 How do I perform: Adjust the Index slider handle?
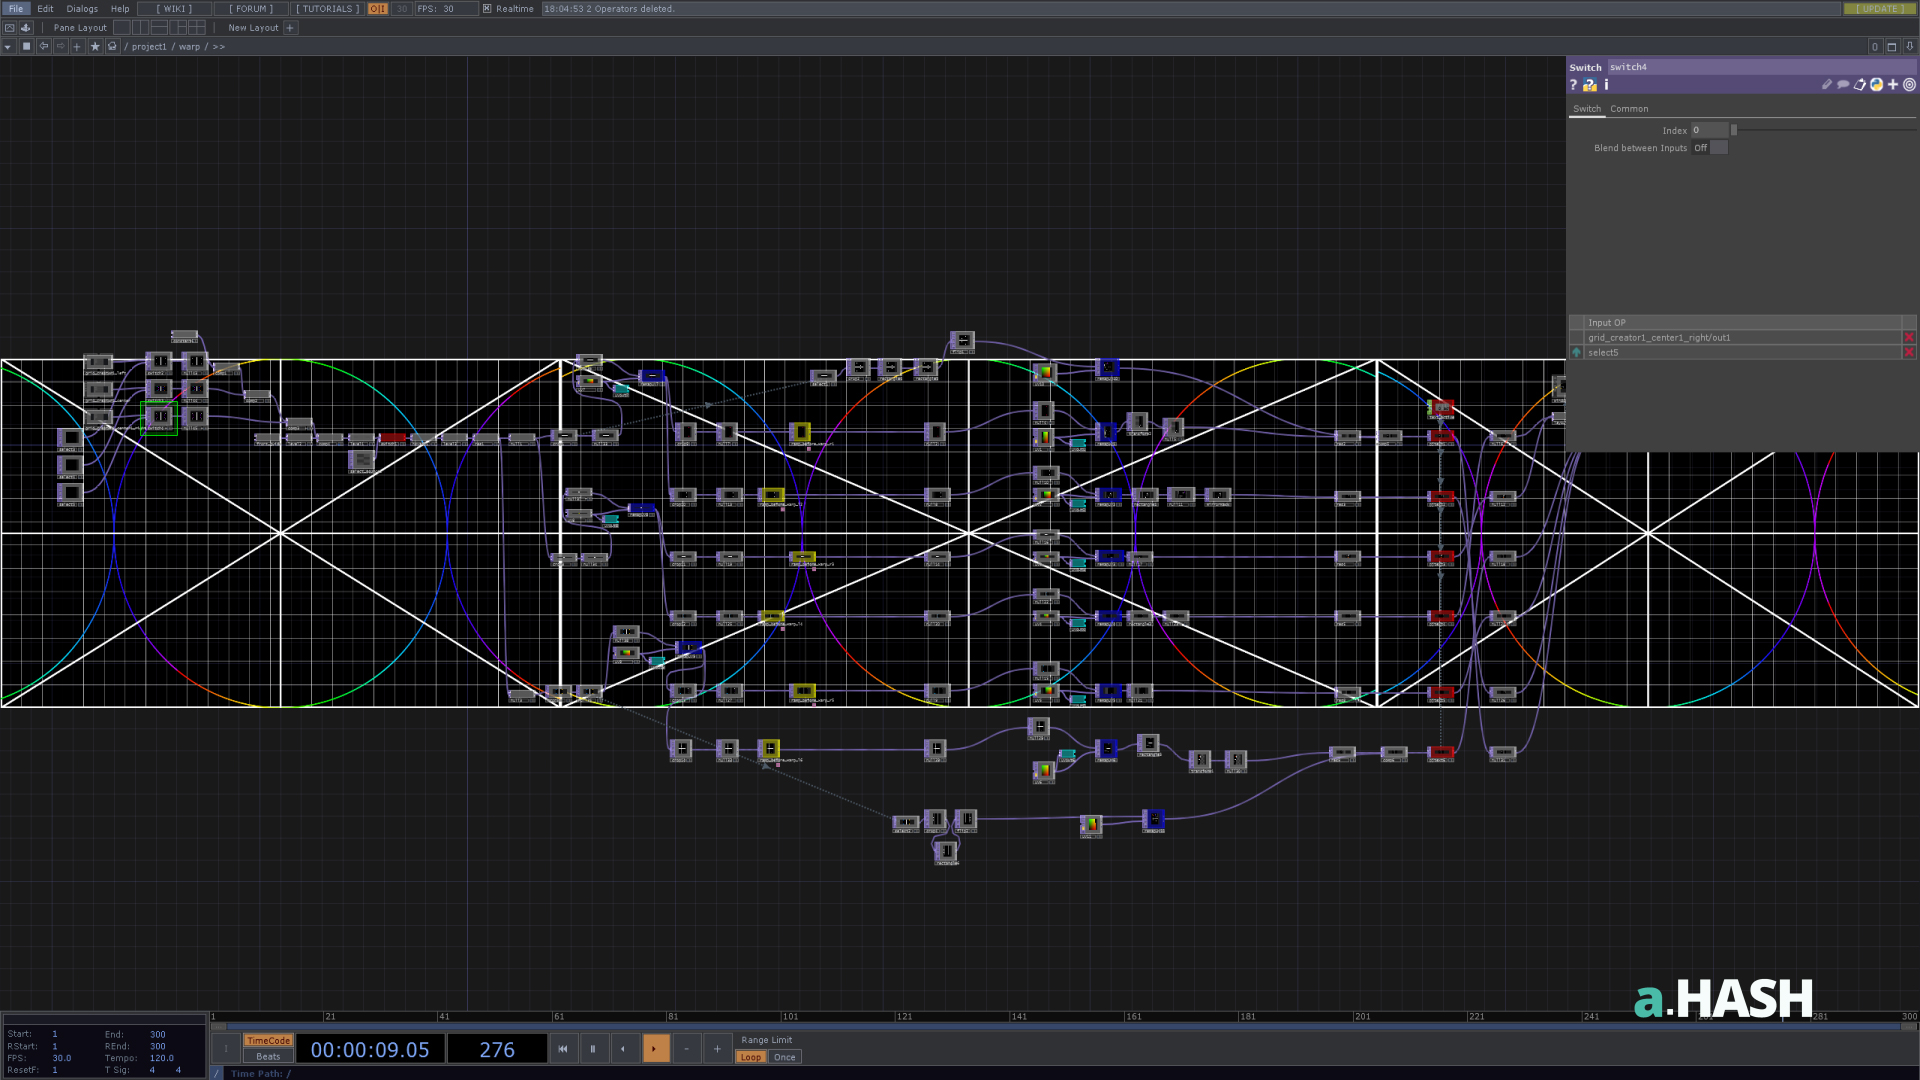tap(1734, 130)
